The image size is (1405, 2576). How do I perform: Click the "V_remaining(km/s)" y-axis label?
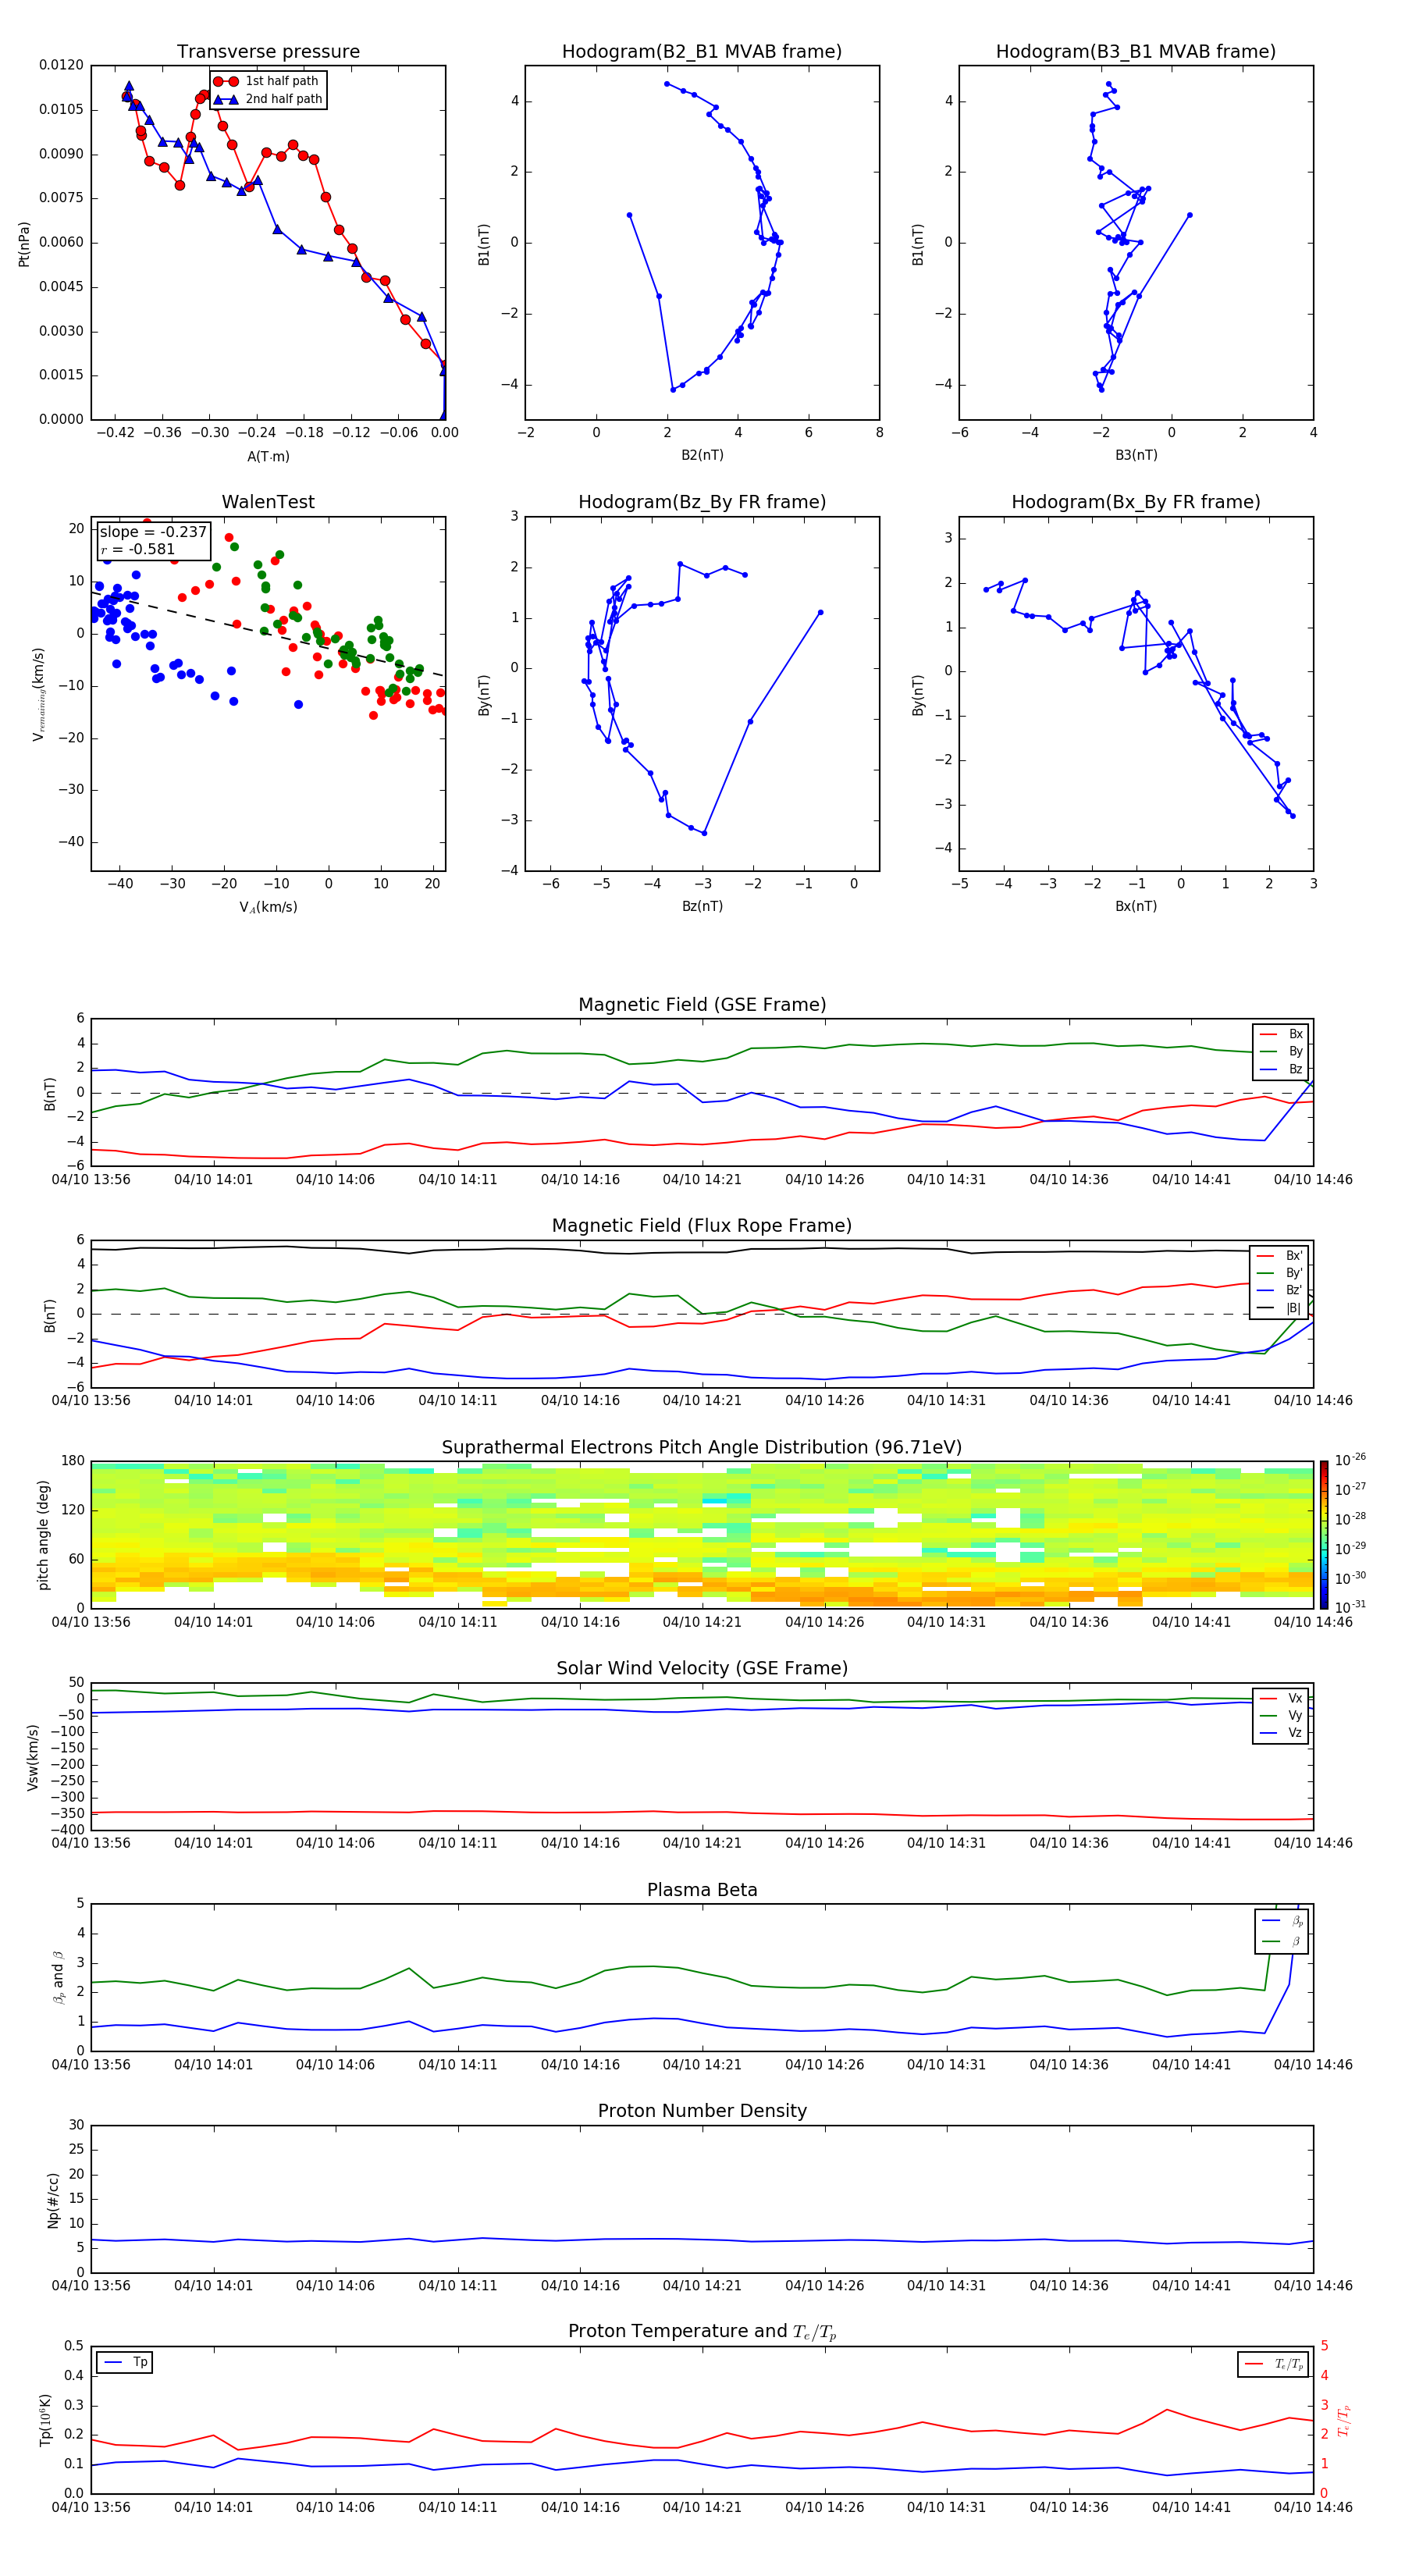point(38,694)
